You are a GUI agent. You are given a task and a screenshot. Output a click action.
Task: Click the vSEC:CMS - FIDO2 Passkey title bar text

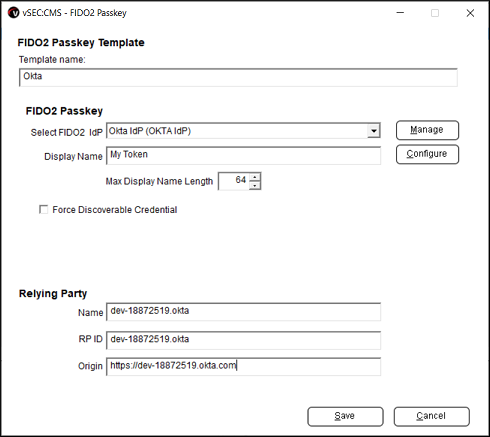[74, 13]
